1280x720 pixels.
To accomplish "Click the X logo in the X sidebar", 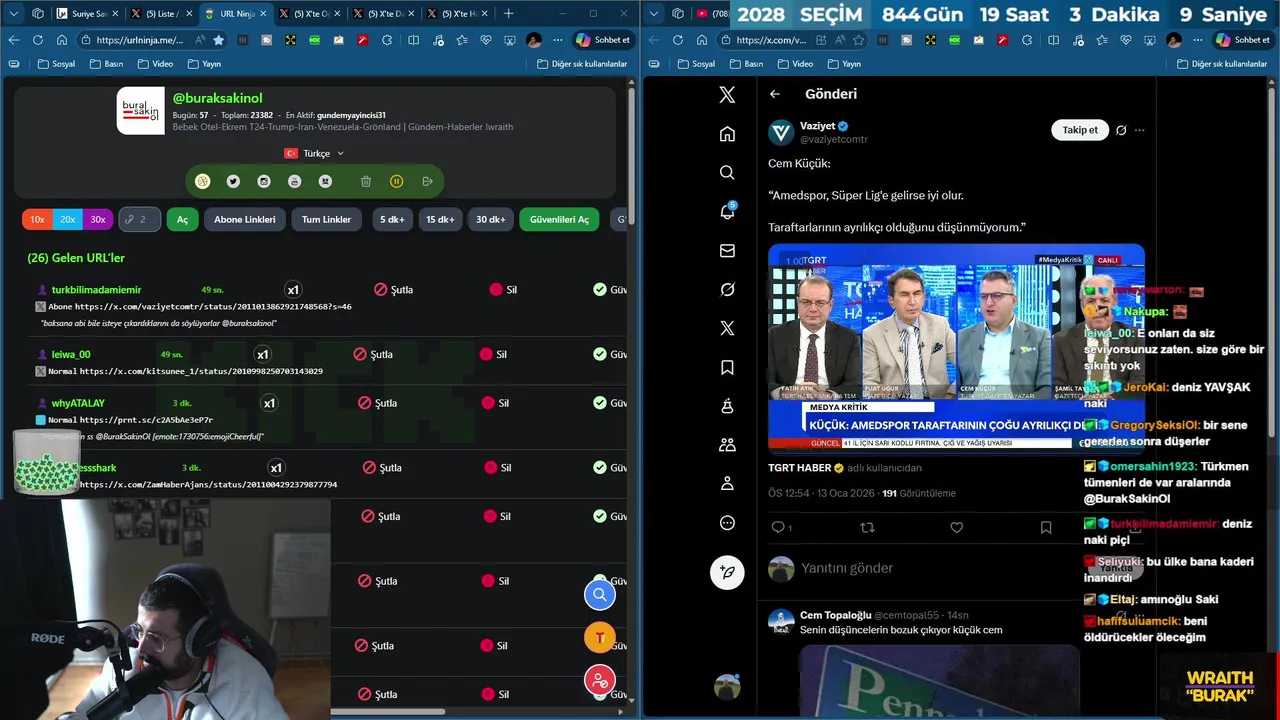I will click(x=727, y=95).
